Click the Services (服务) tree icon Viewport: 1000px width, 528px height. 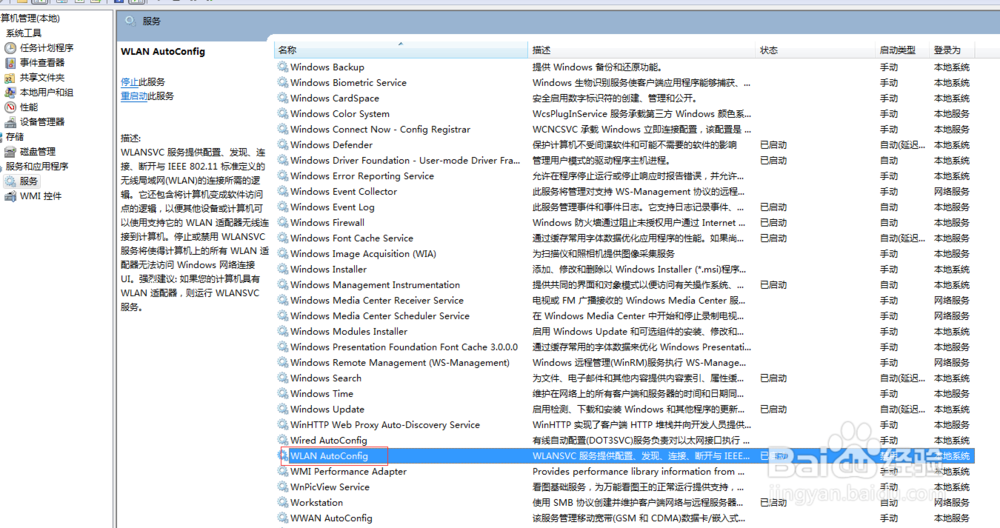coord(10,181)
